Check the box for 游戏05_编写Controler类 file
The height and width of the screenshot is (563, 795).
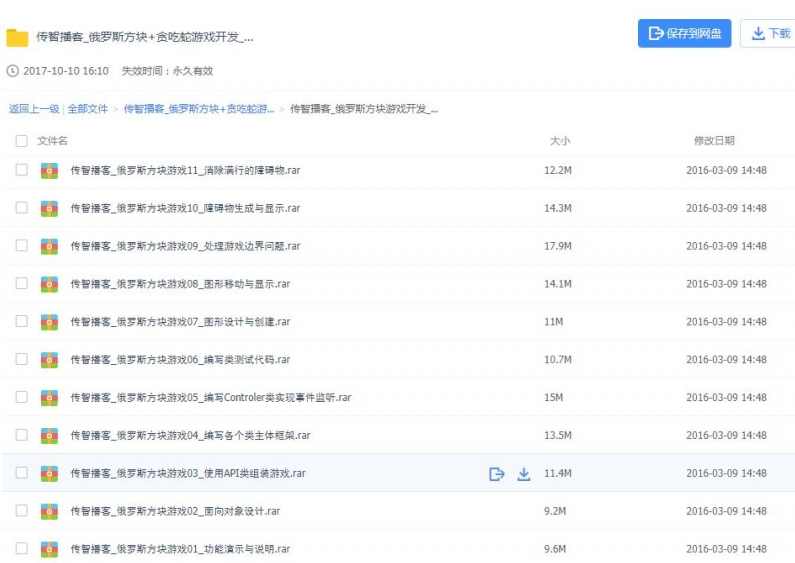[21, 397]
